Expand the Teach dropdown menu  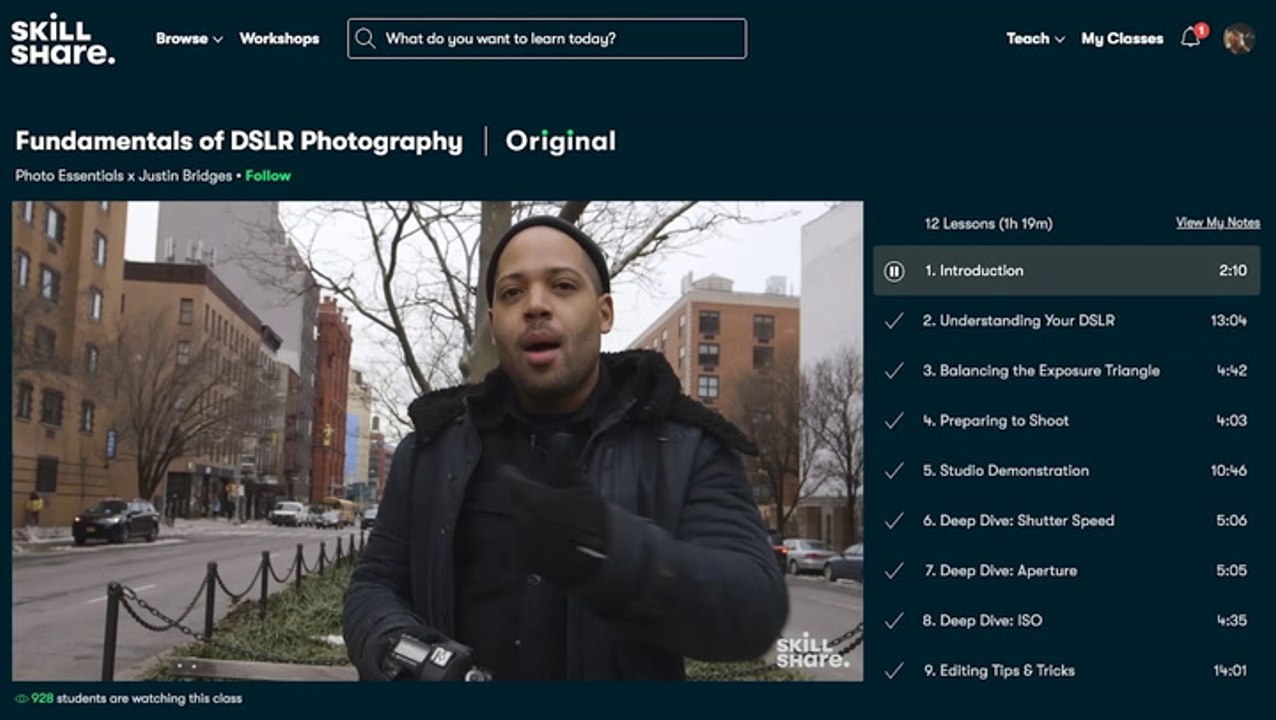[x=1035, y=39]
